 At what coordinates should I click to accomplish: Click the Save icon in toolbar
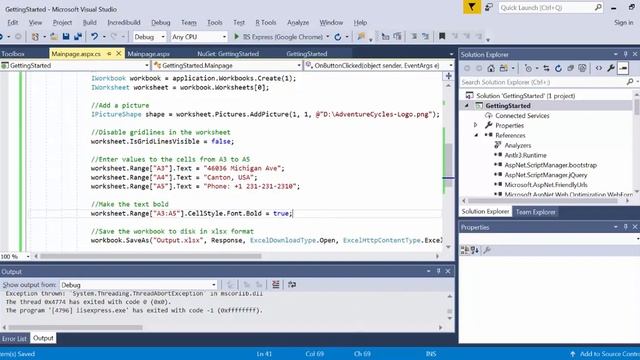(x=66, y=37)
